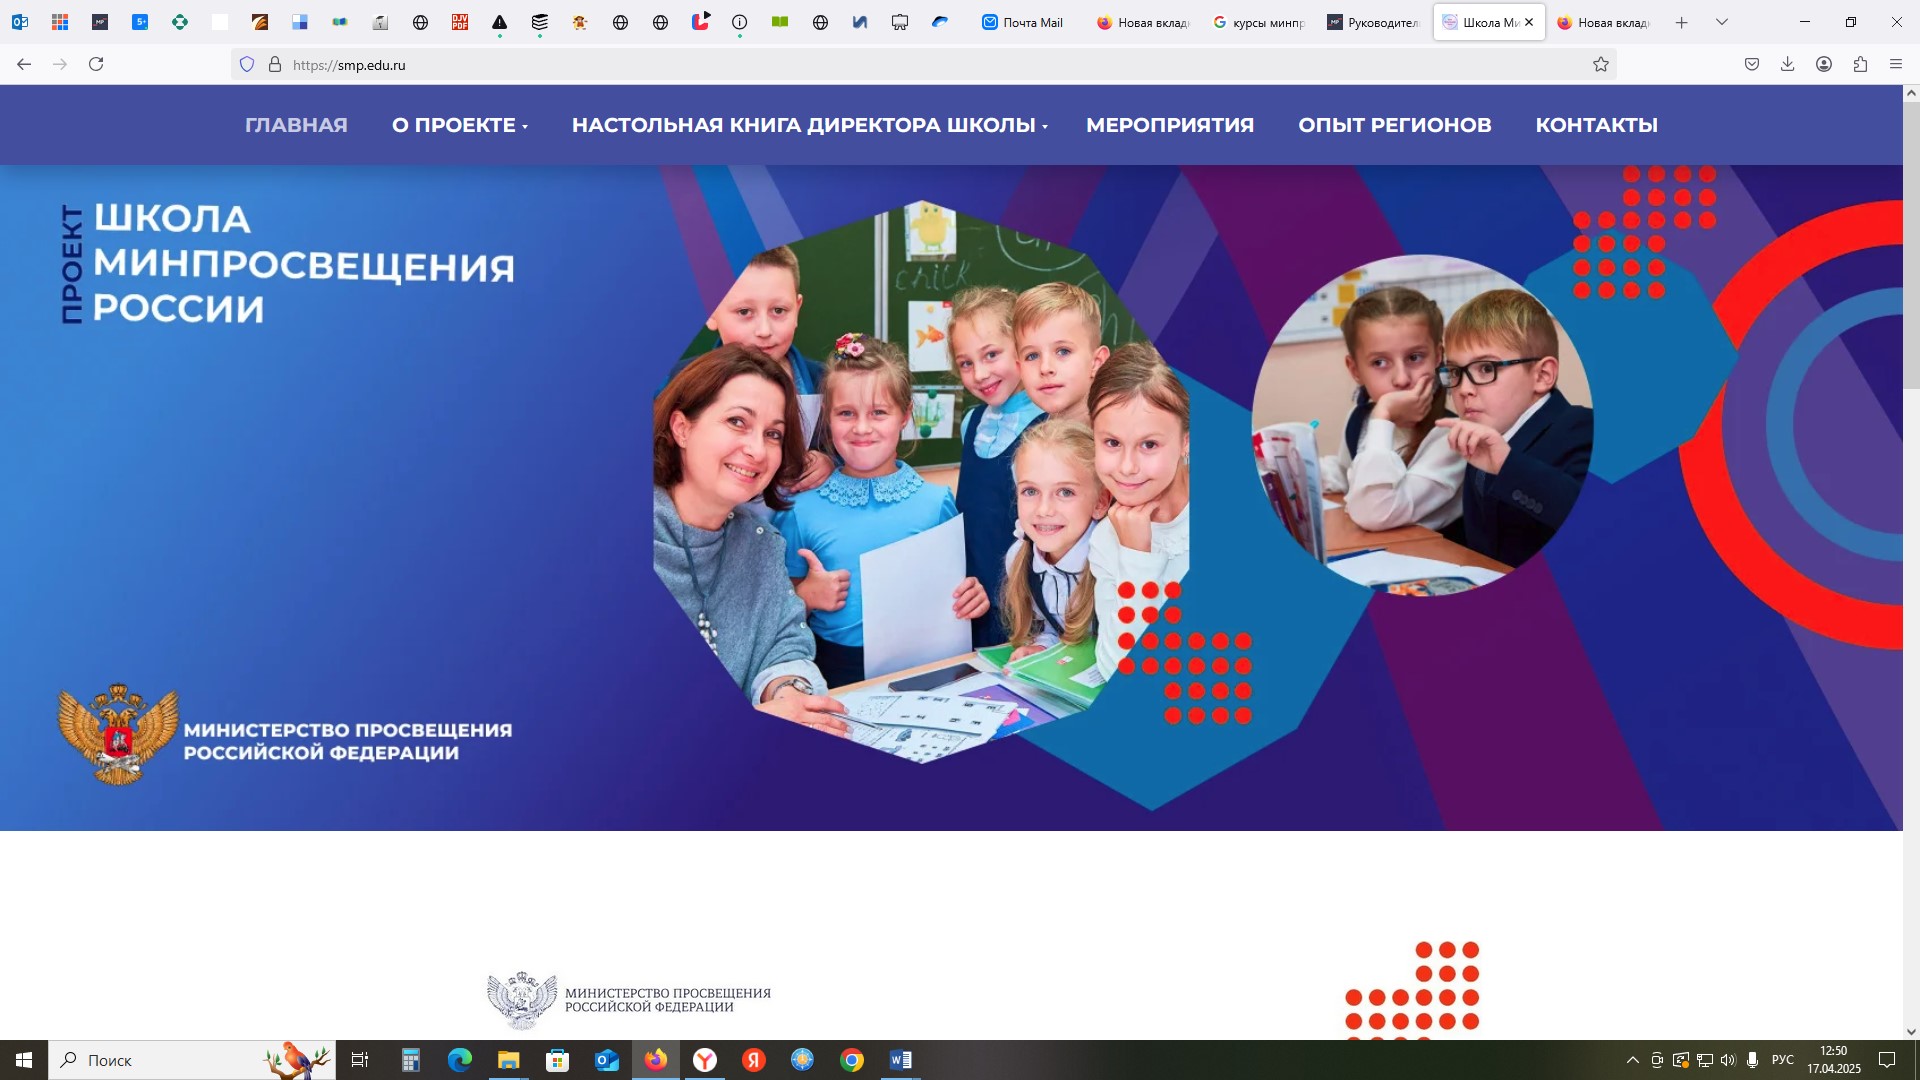Click the round photo of two pupils
Viewport: 1920px width, 1080px height.
point(1422,424)
